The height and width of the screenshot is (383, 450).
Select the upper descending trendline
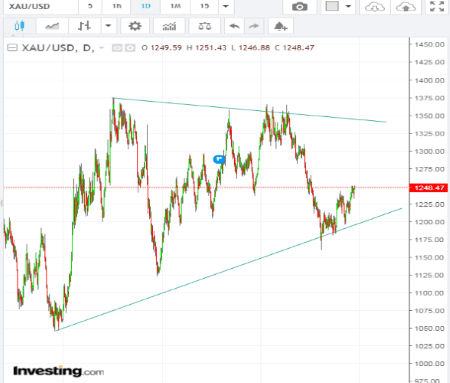point(250,110)
